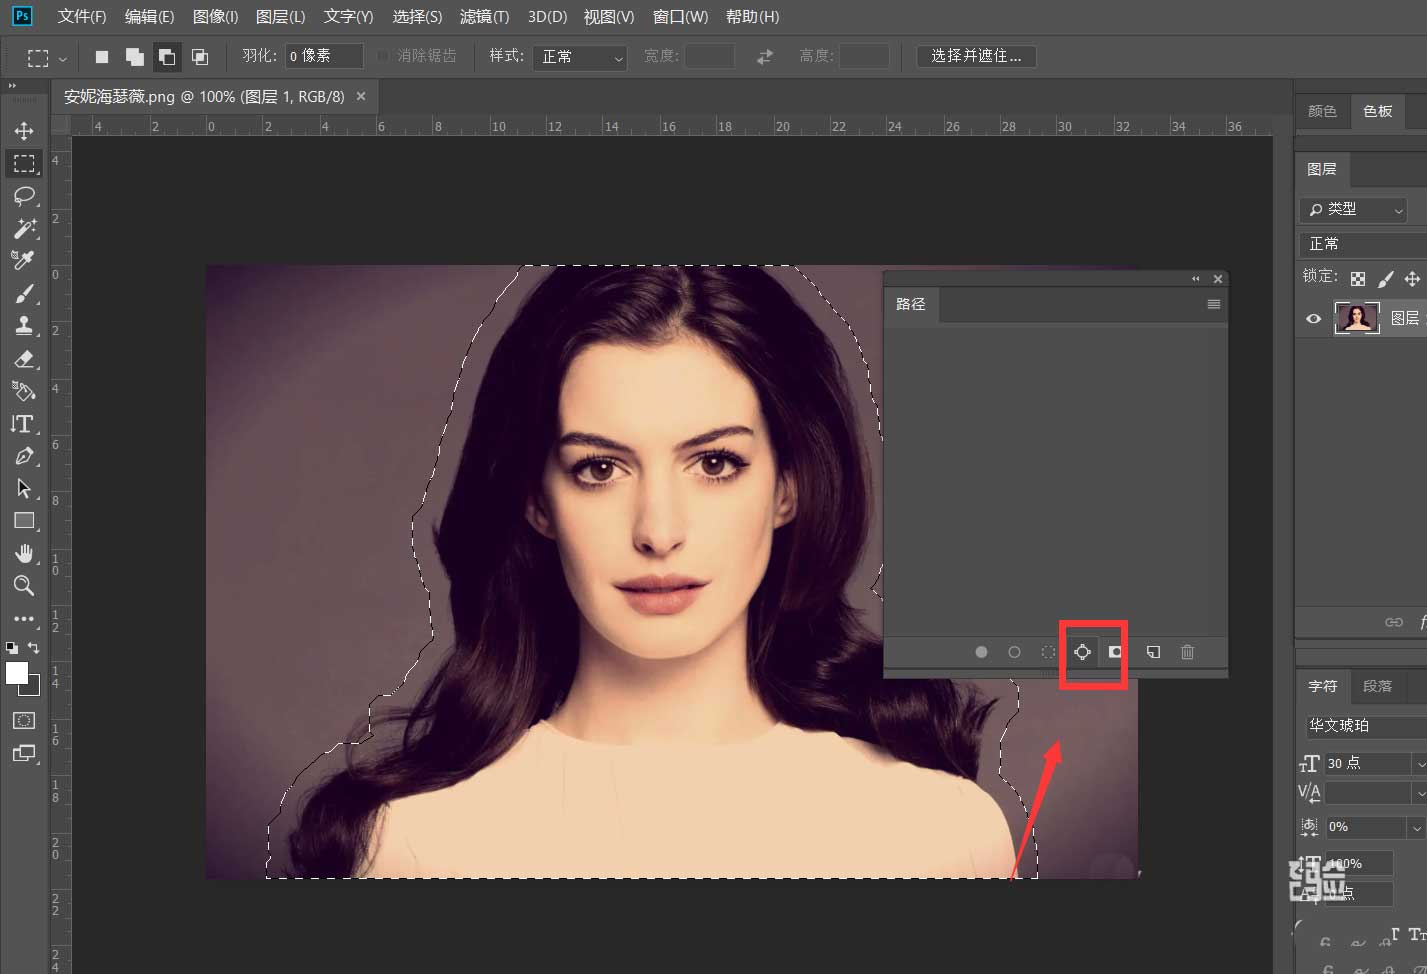Open the 0% tracking scale dropdown
1427x974 pixels.
1416,827
